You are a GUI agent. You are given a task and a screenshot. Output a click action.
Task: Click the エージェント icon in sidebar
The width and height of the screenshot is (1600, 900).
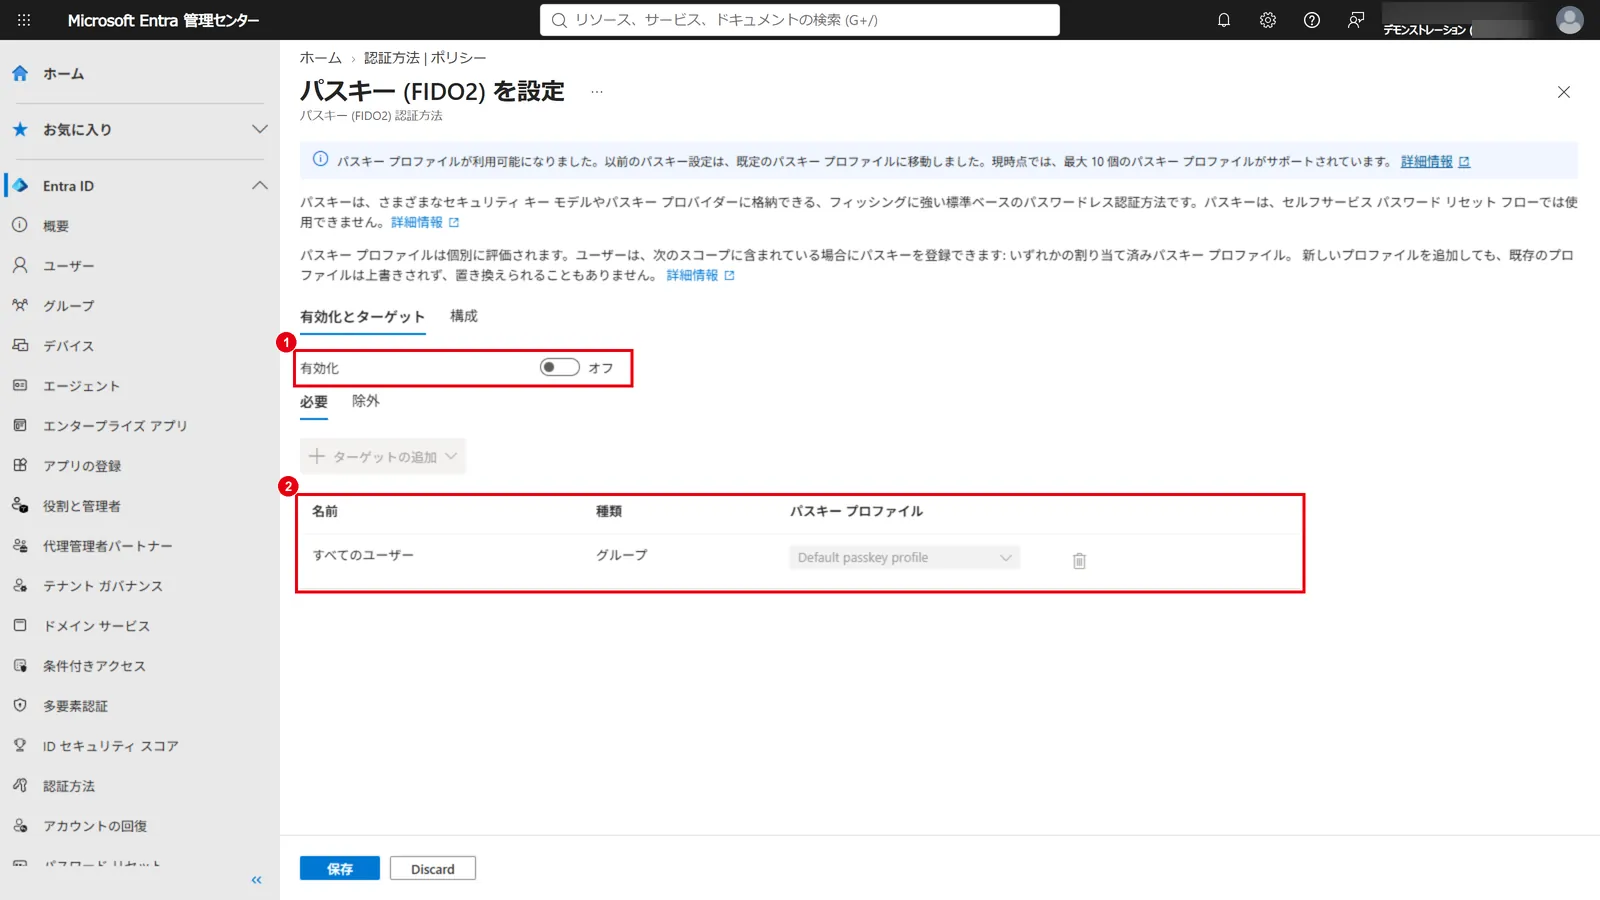(x=20, y=385)
